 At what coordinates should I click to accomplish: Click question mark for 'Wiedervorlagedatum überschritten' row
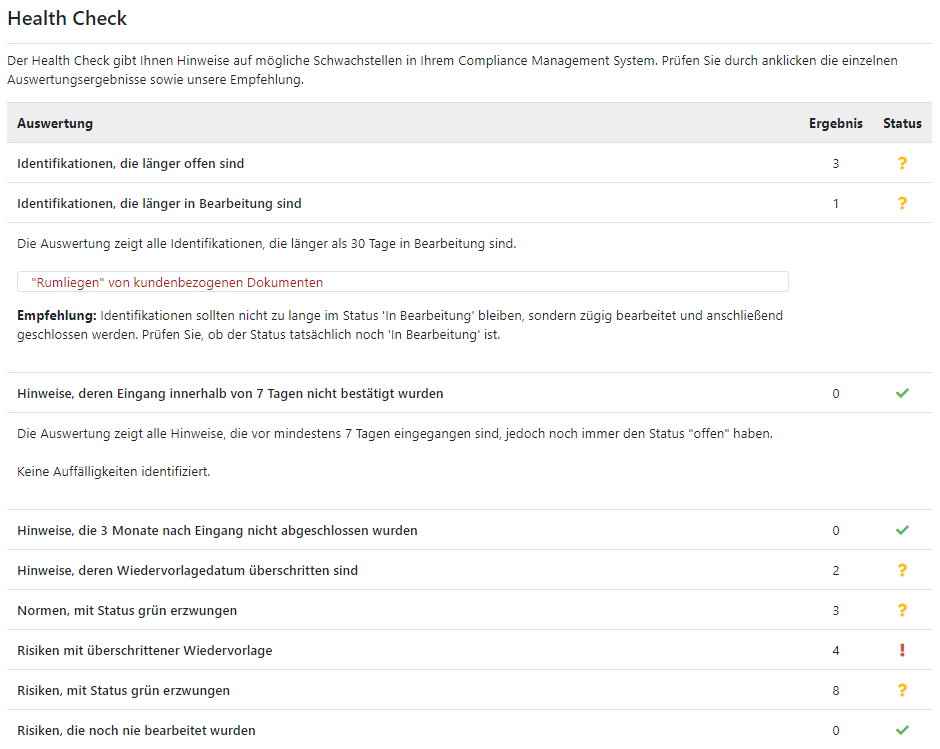(902, 570)
